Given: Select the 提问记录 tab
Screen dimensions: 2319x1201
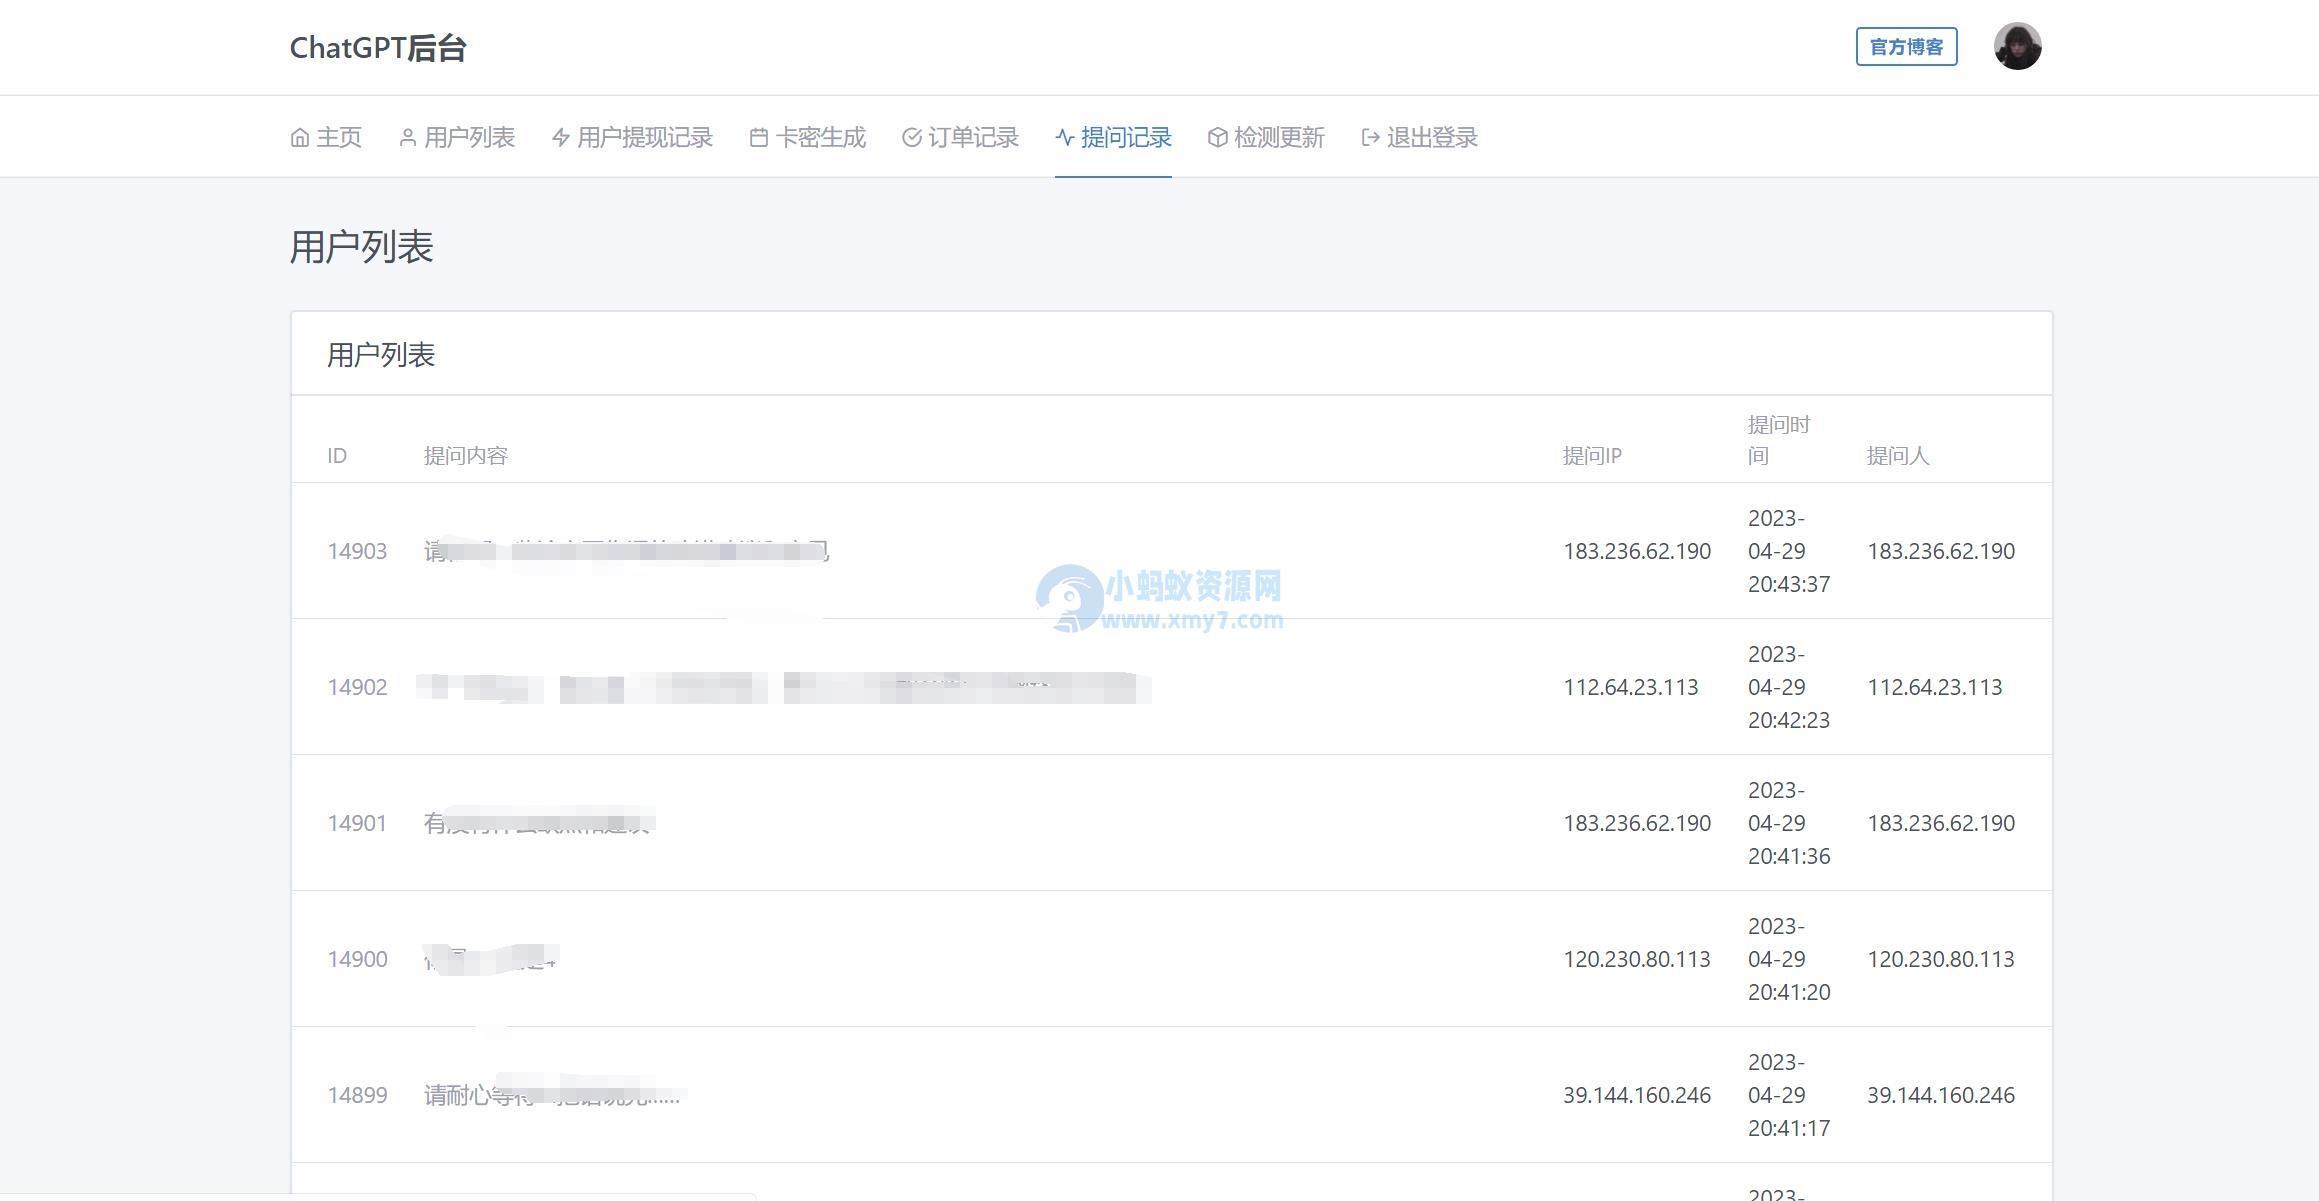Looking at the screenshot, I should 1113,137.
